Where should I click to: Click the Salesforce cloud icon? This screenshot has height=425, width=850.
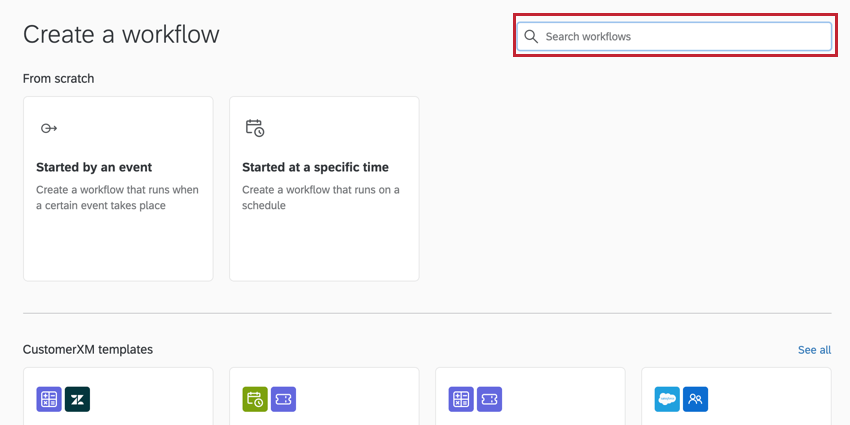667,400
